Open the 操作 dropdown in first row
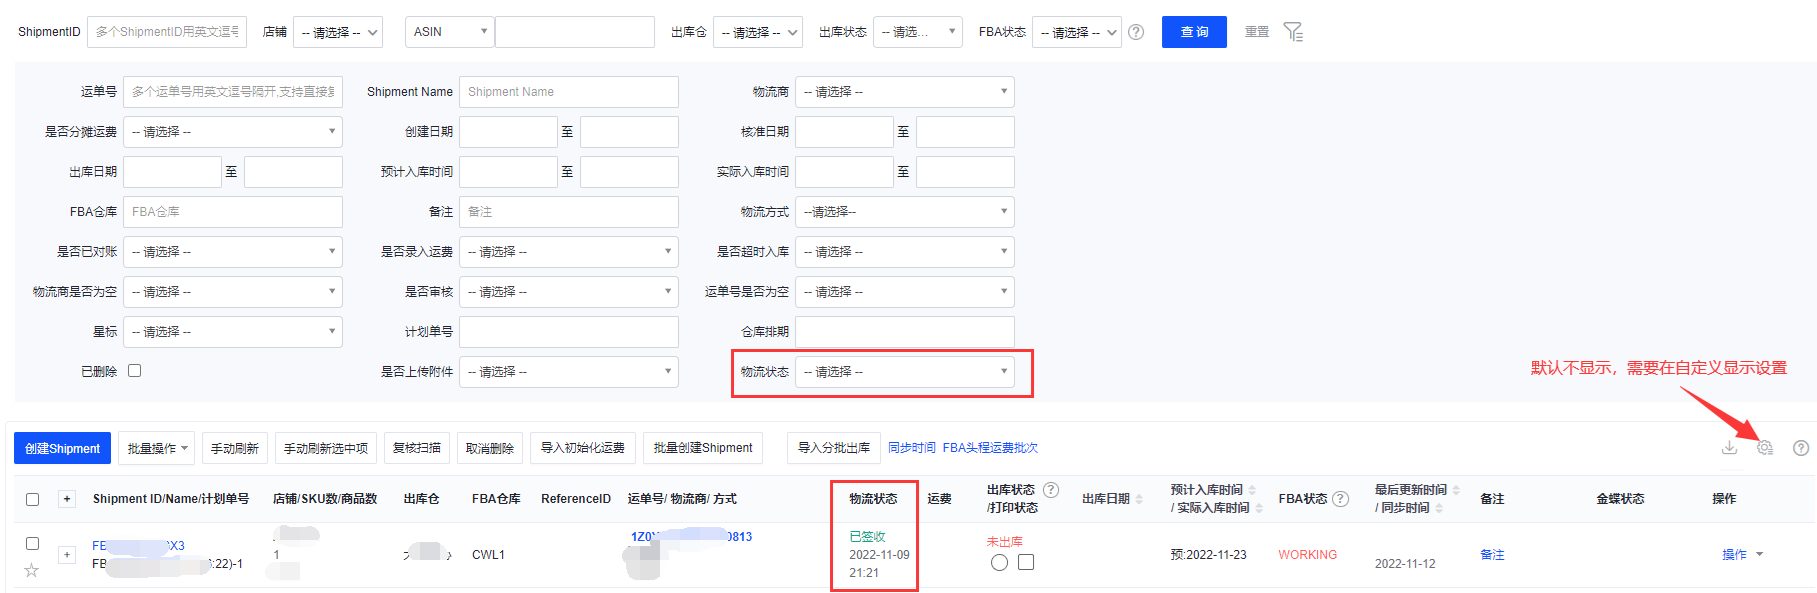 [1742, 554]
